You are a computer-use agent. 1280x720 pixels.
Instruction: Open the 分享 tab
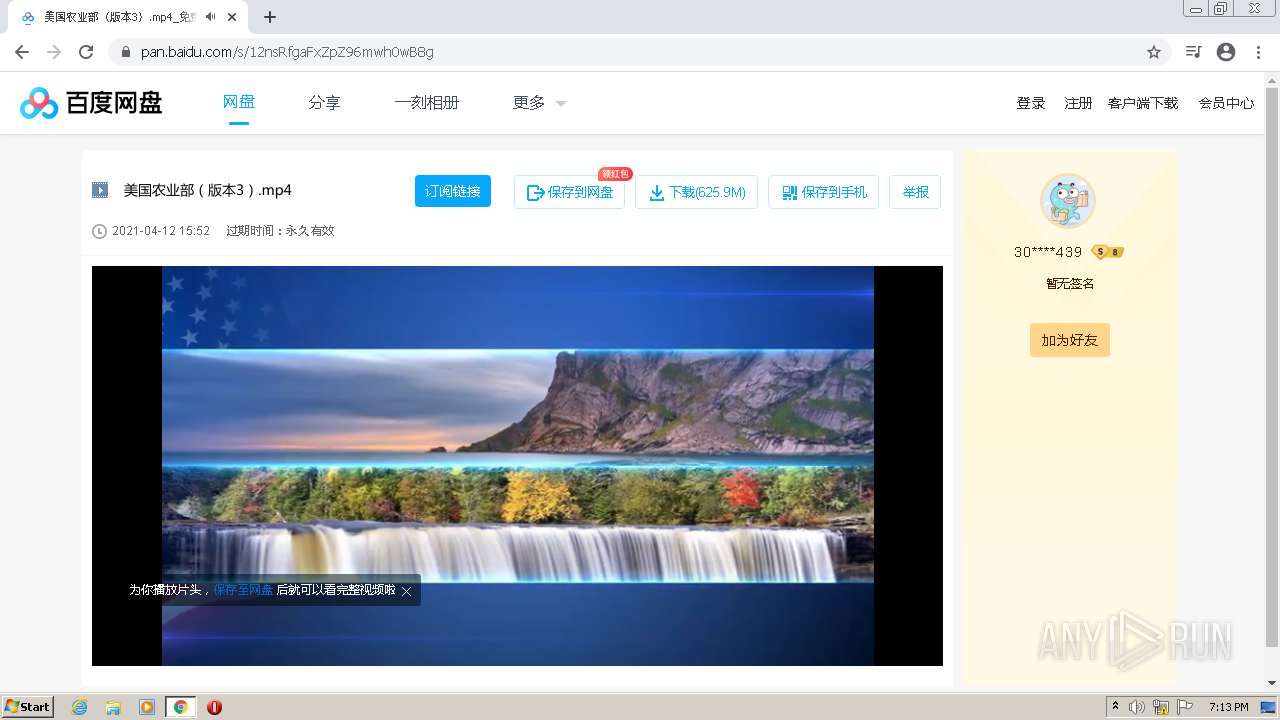pyautogui.click(x=324, y=102)
